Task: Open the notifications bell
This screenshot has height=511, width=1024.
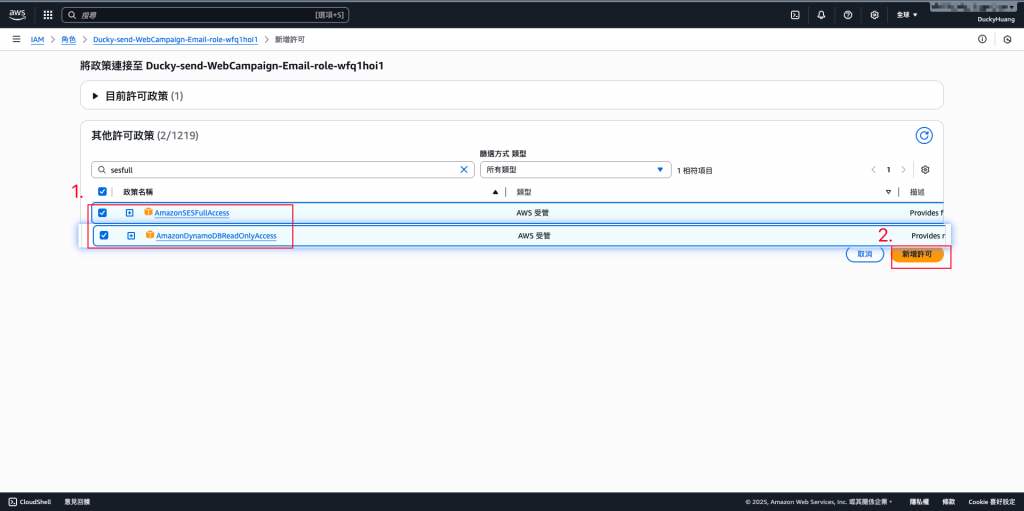Action: pos(822,14)
